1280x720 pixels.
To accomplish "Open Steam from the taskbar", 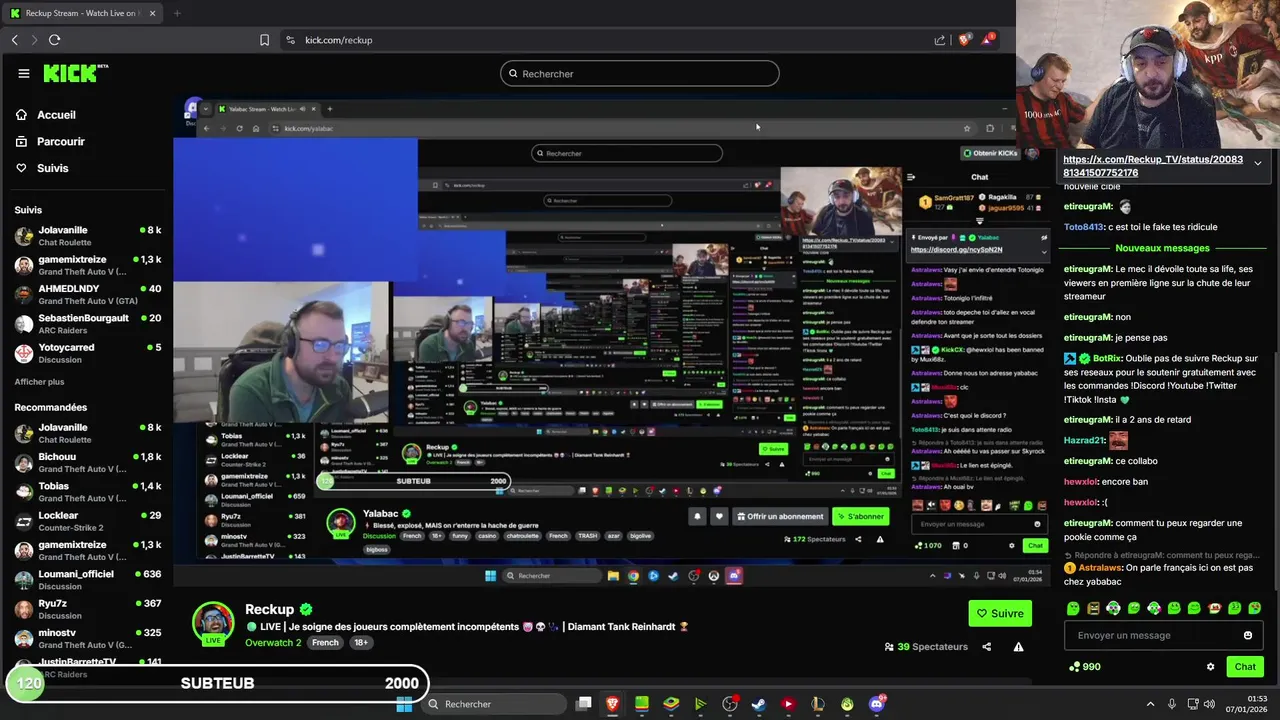I will point(759,704).
